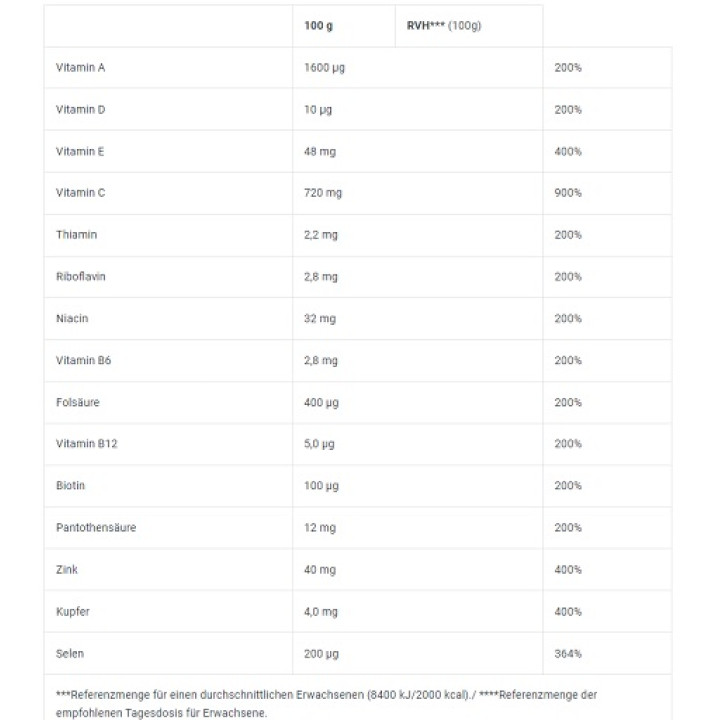Click the RVH*** (100g) column header
The image size is (720, 720).
click(444, 26)
